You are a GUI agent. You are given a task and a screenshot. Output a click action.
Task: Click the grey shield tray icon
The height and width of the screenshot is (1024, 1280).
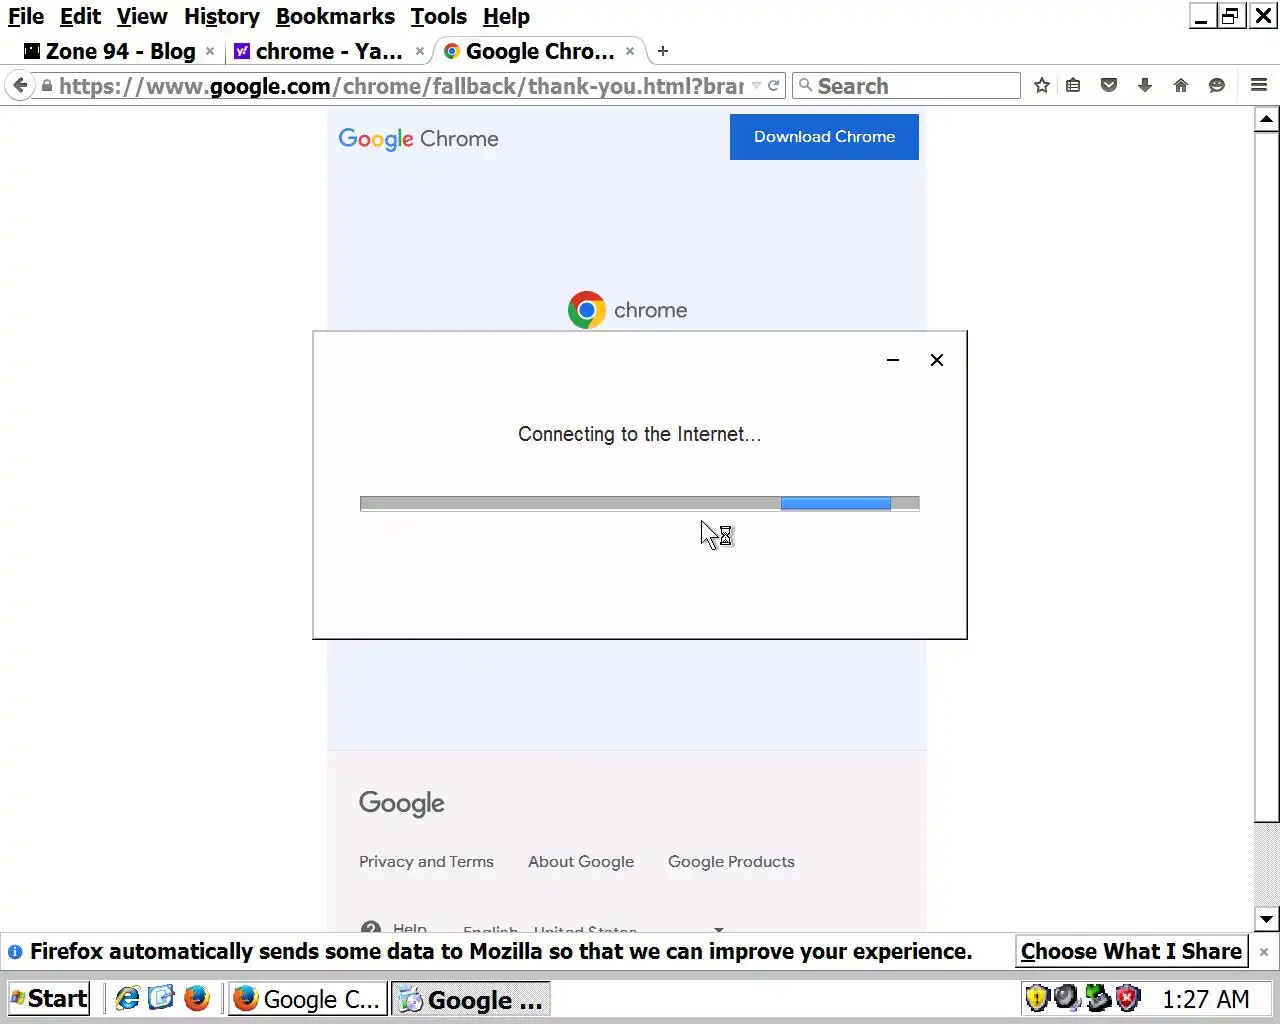pos(1067,998)
